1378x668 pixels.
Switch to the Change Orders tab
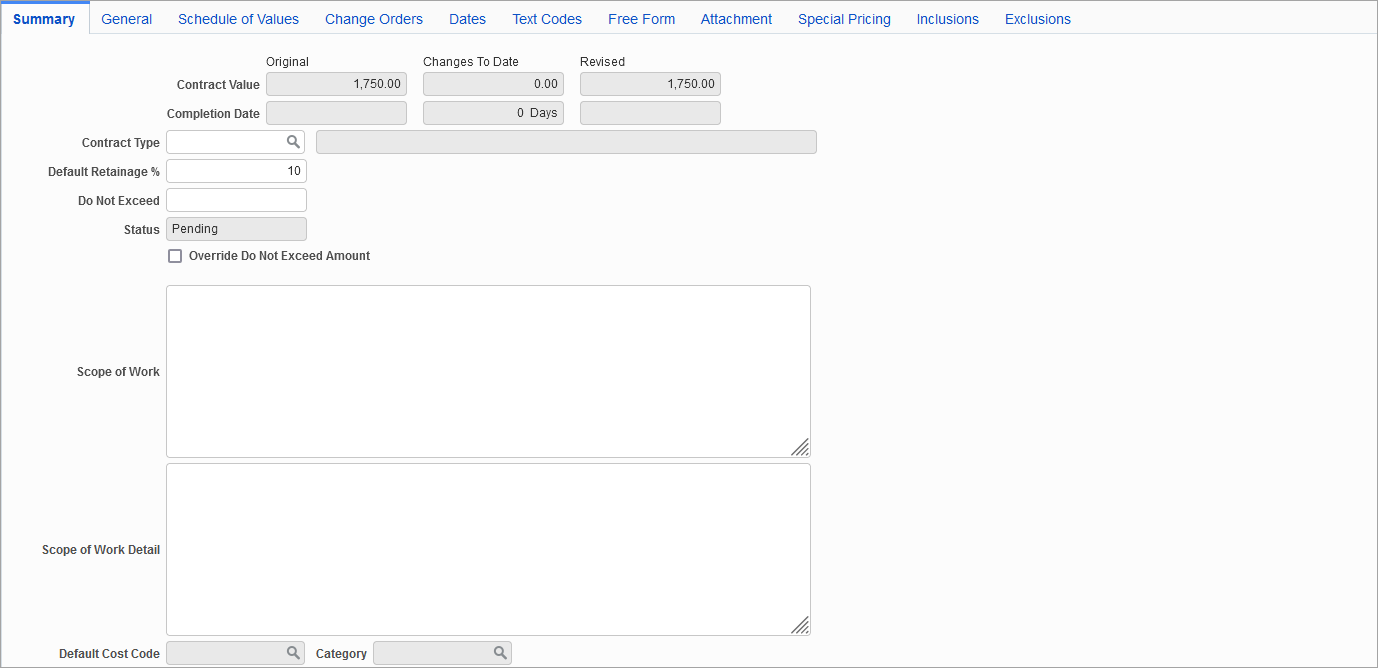[373, 18]
